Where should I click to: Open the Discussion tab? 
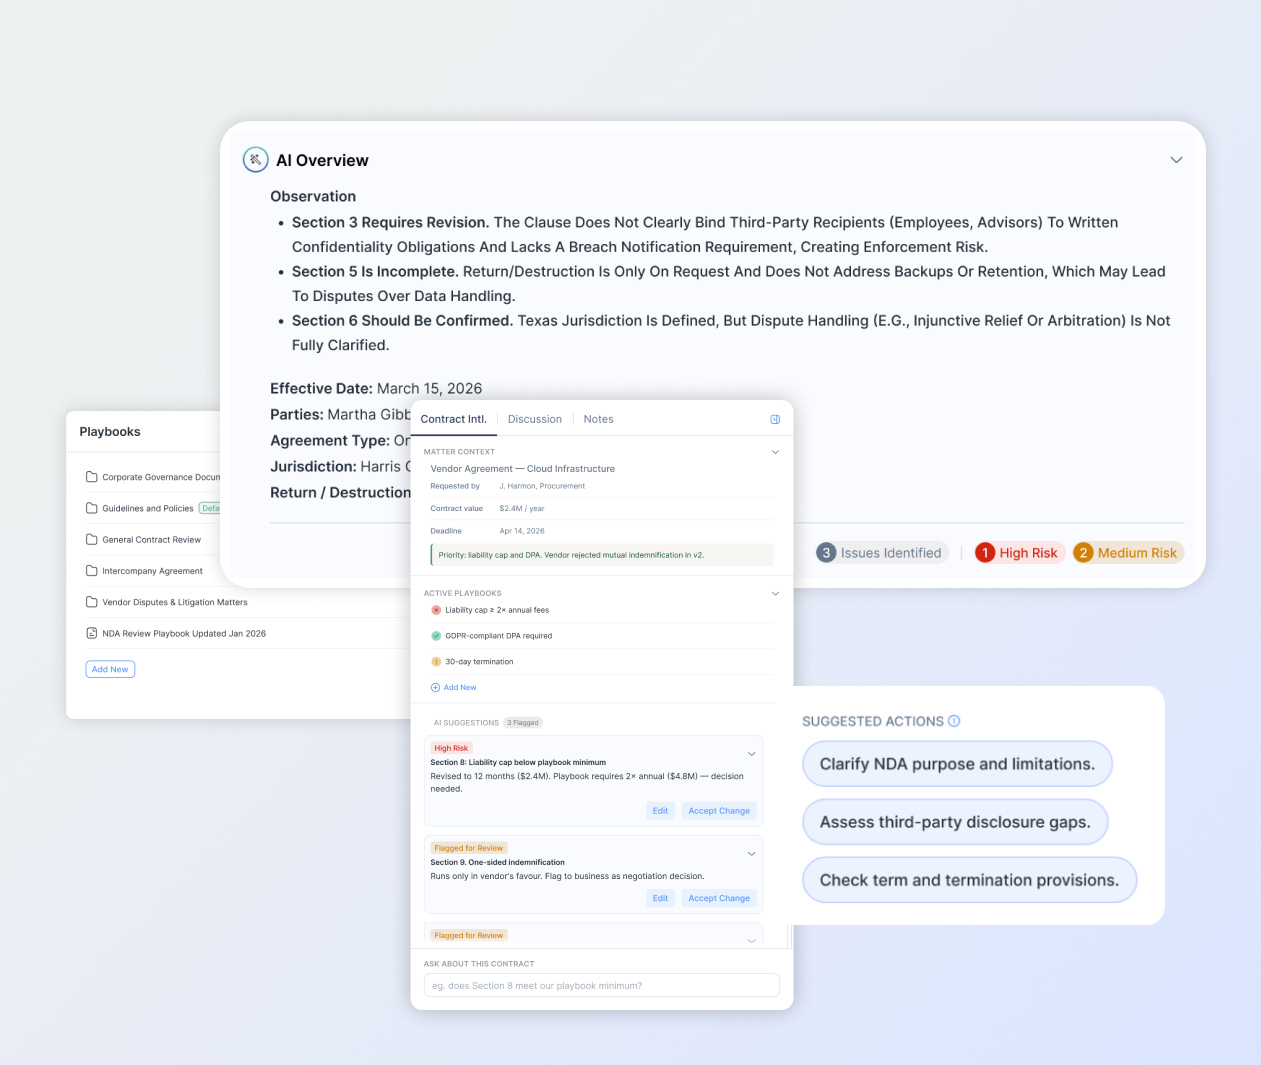(x=535, y=419)
